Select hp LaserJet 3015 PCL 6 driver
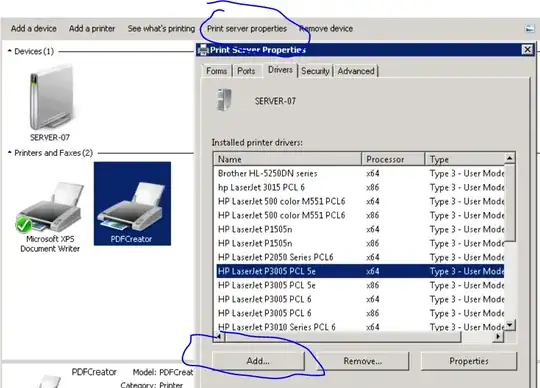 coord(360,188)
